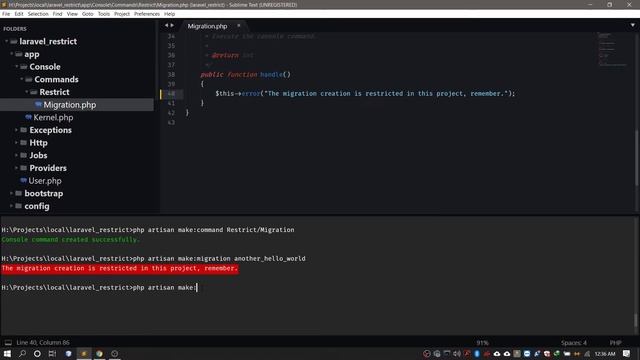
Task: Expand the Providers folder arrow
Action: coord(16,168)
